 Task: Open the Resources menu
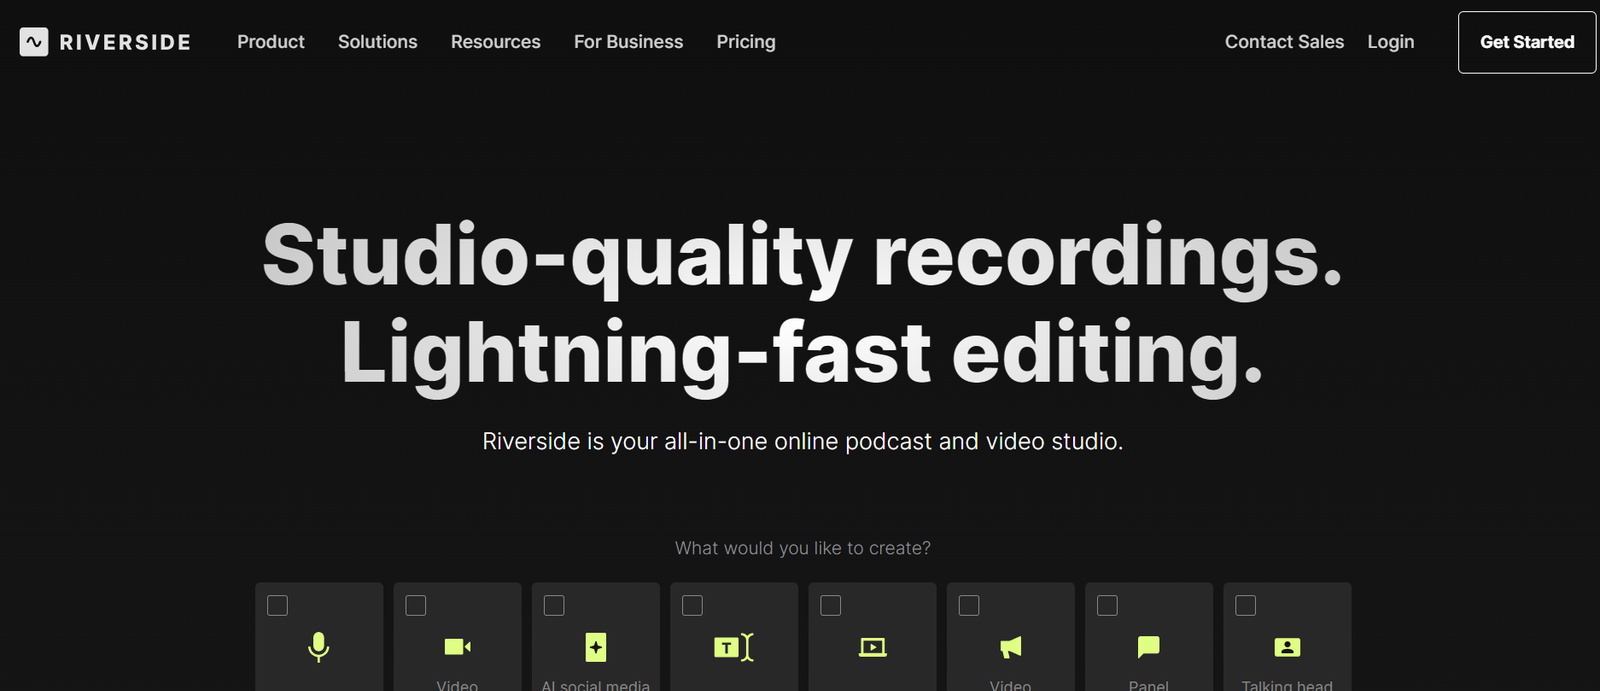point(496,42)
